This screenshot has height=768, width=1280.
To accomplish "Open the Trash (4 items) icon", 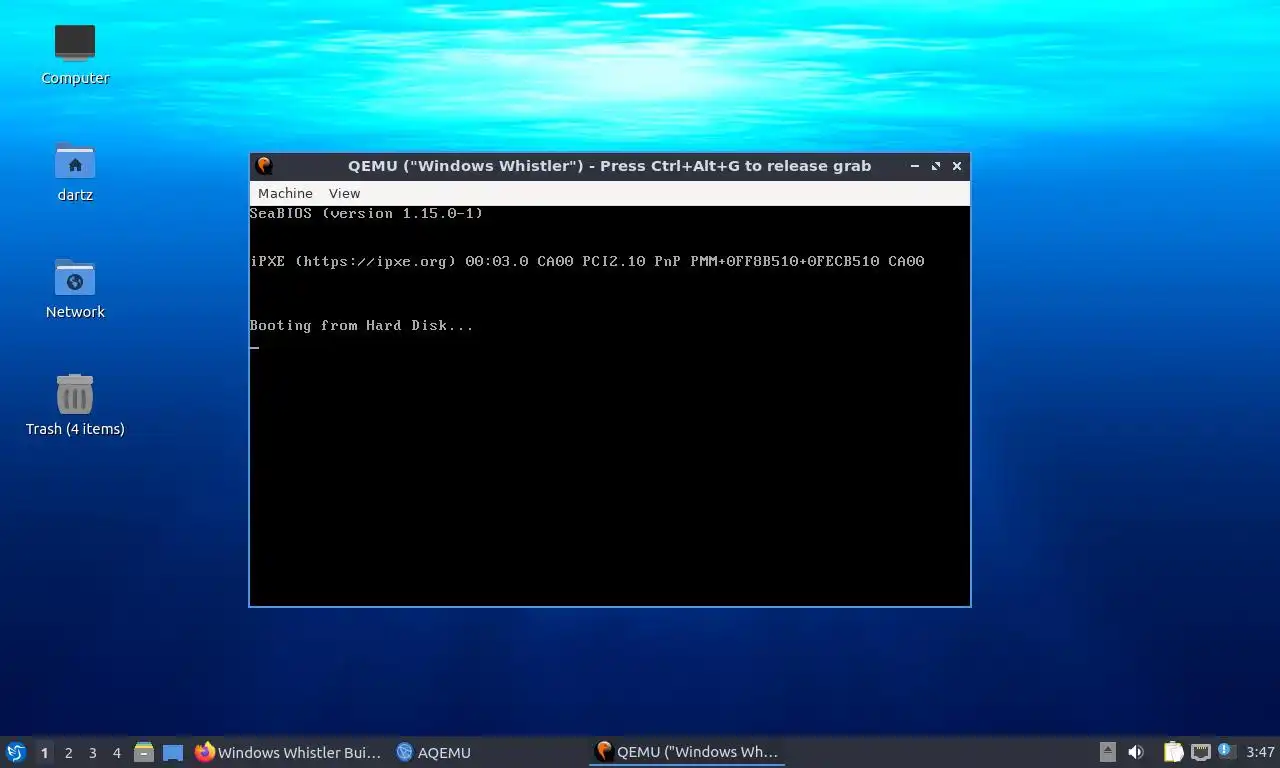I will point(75,405).
